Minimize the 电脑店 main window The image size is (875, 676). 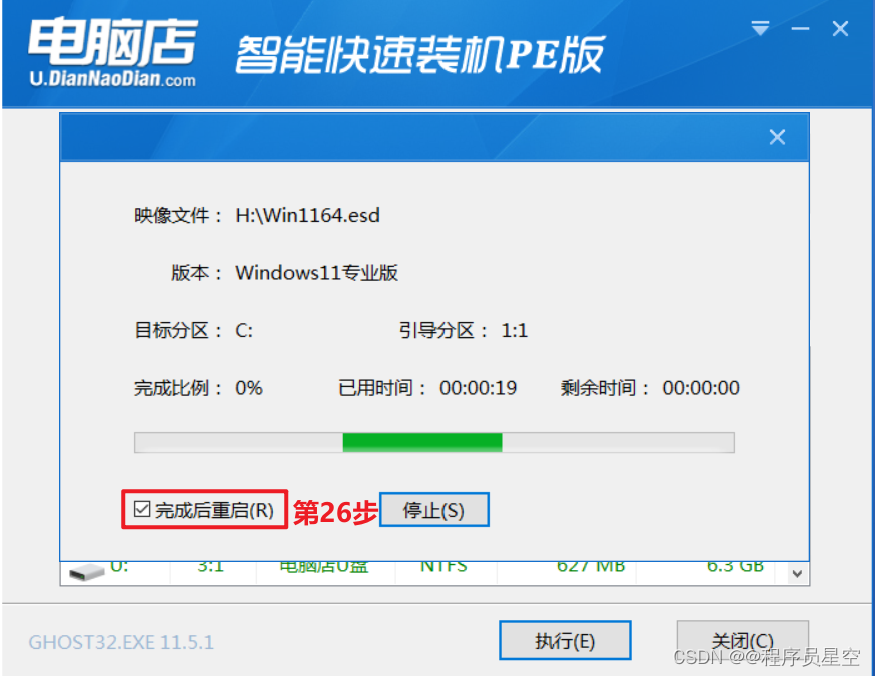(800, 28)
